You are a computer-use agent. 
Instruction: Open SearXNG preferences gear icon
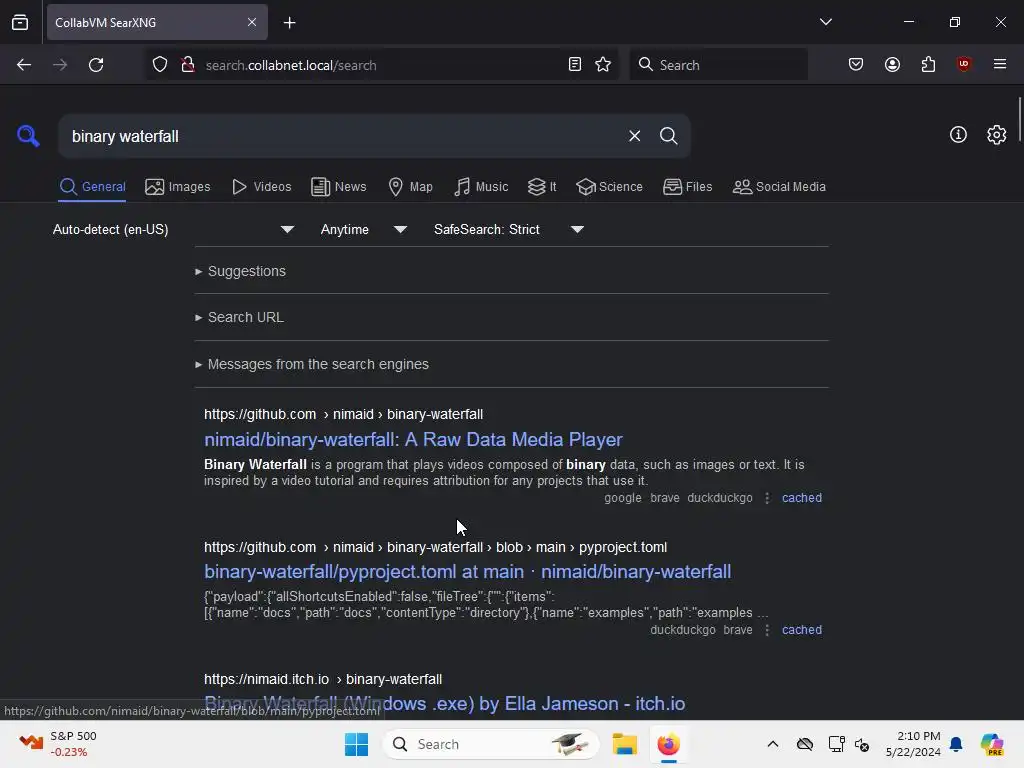tap(996, 135)
